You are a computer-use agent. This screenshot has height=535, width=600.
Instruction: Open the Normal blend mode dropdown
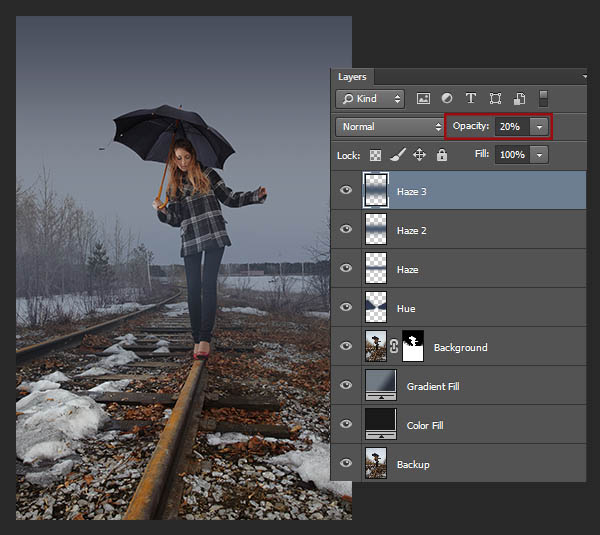(x=390, y=127)
